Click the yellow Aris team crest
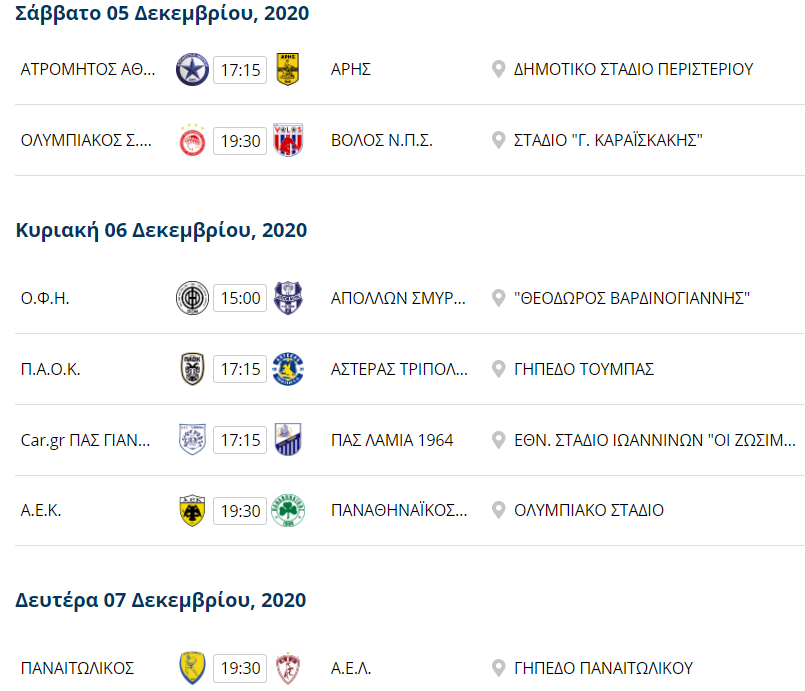 pyautogui.click(x=289, y=69)
